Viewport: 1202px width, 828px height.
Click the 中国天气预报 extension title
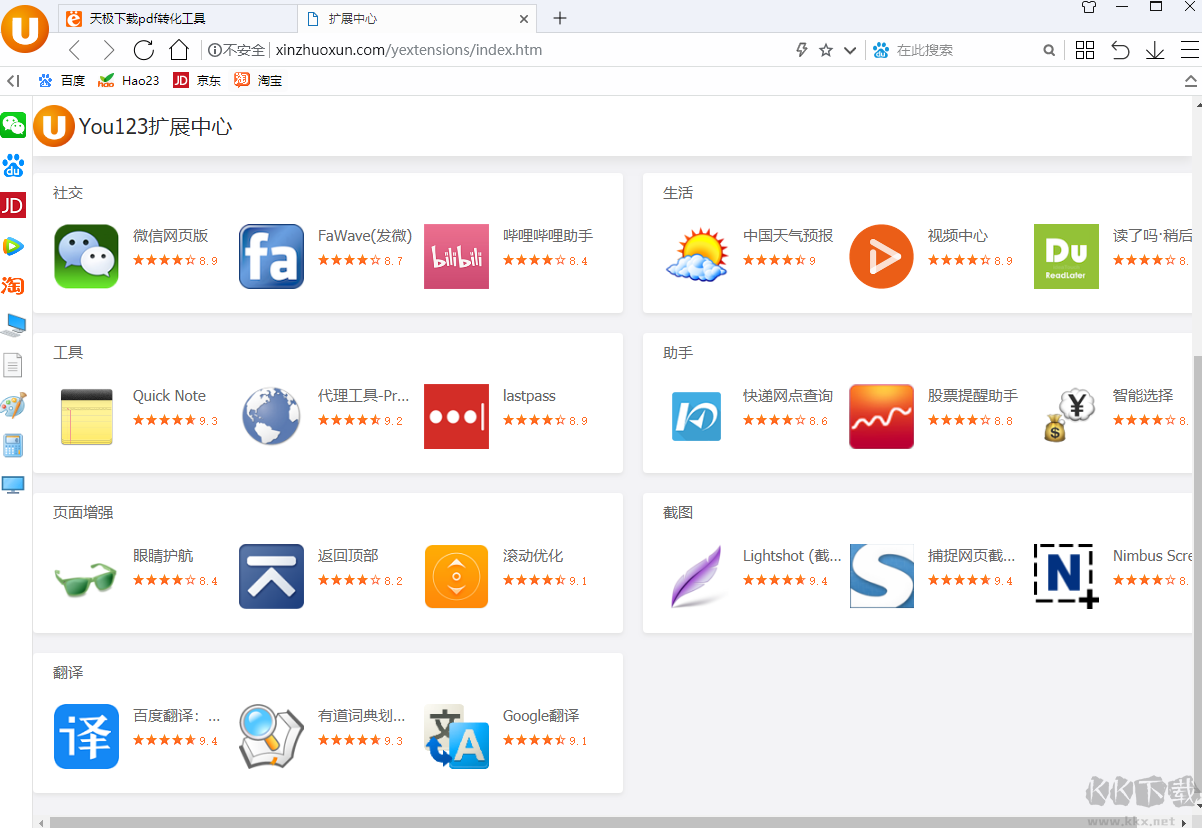[x=788, y=236]
